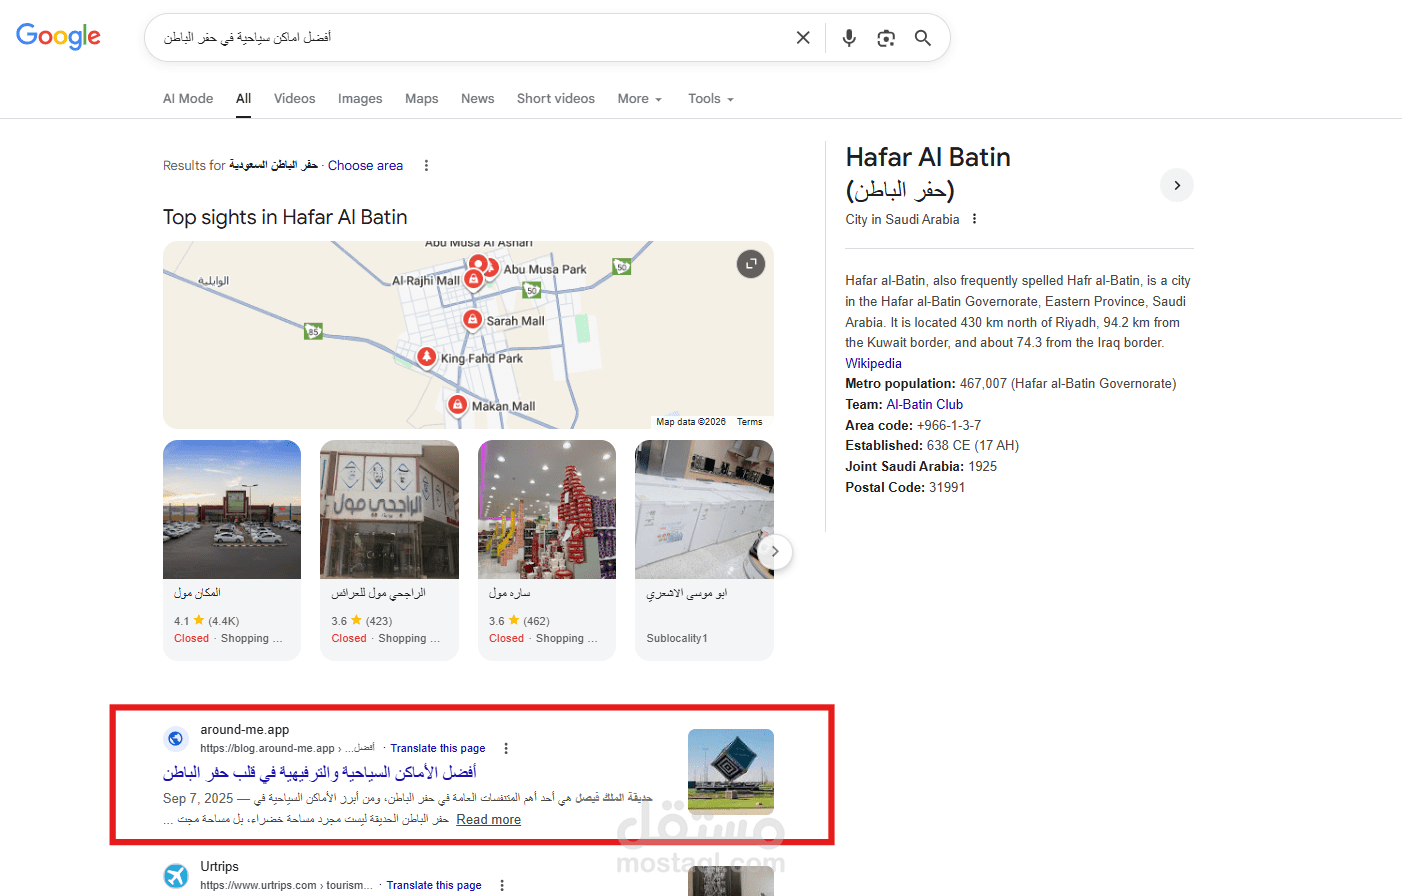Open options dots beside City in Saudi Arabia

[974, 219]
